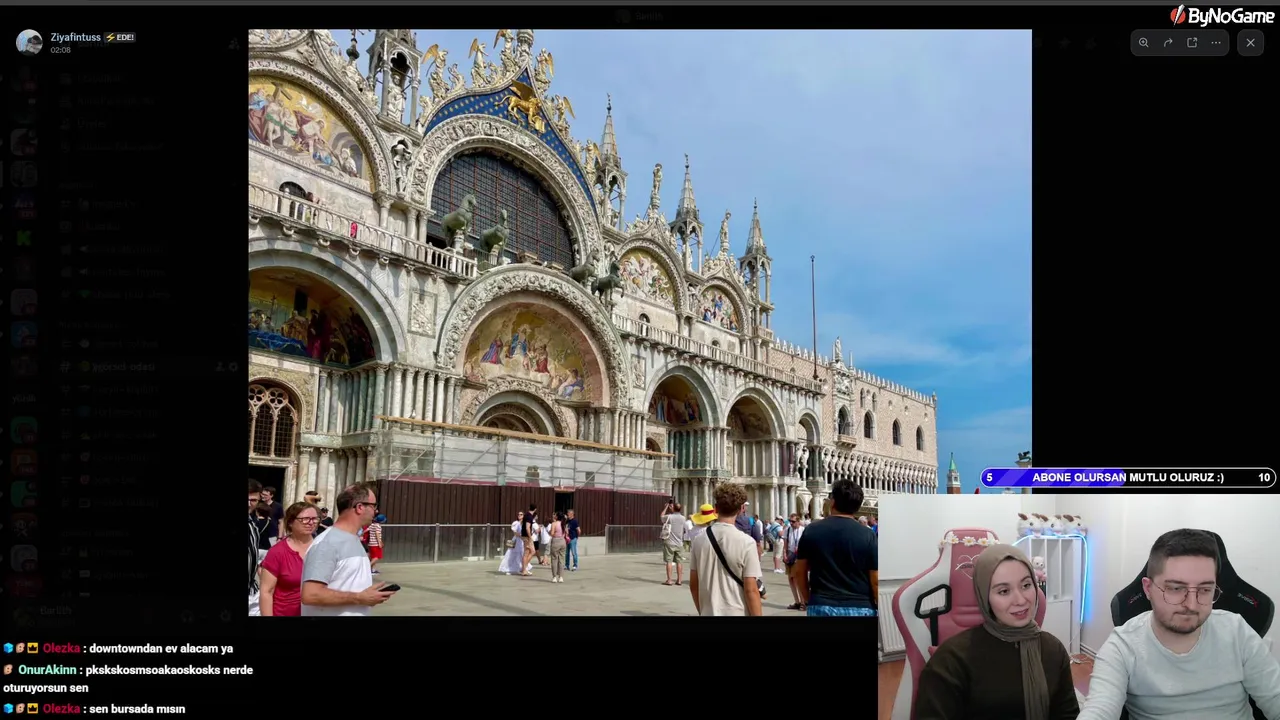This screenshot has width=1280, height=720.
Task: Select Olezka name on 'downtowndan' message
Action: pos(61,648)
